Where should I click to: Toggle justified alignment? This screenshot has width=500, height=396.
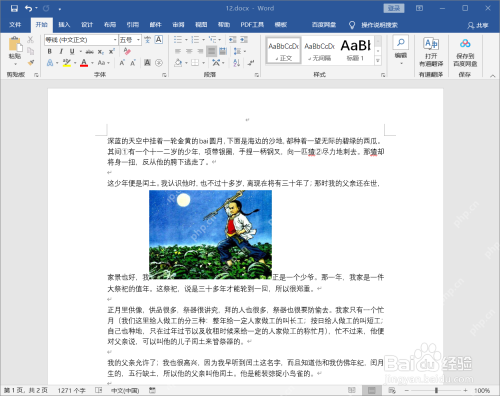click(211, 51)
